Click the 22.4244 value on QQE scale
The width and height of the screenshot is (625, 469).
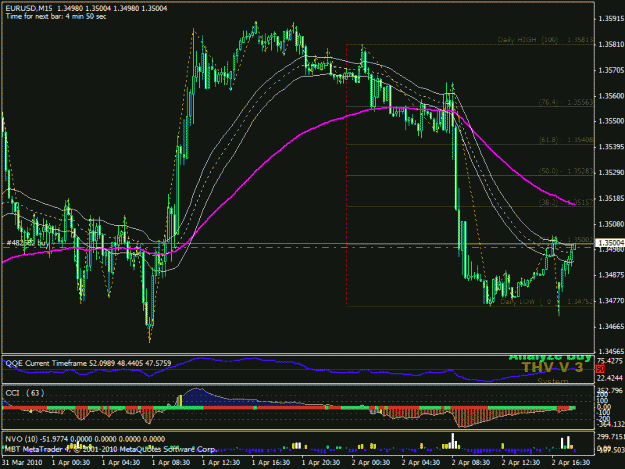click(x=610, y=378)
